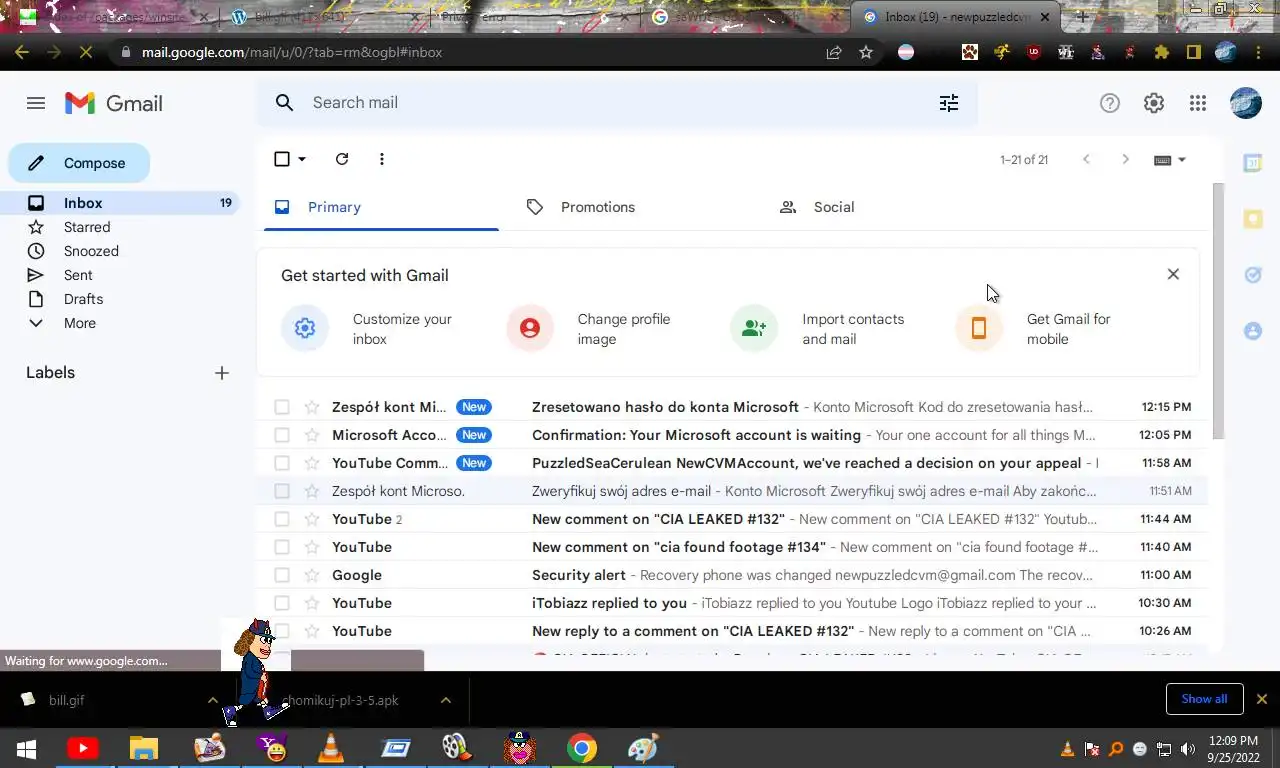
Task: Open the input tools dropdown arrow
Action: click(1182, 160)
